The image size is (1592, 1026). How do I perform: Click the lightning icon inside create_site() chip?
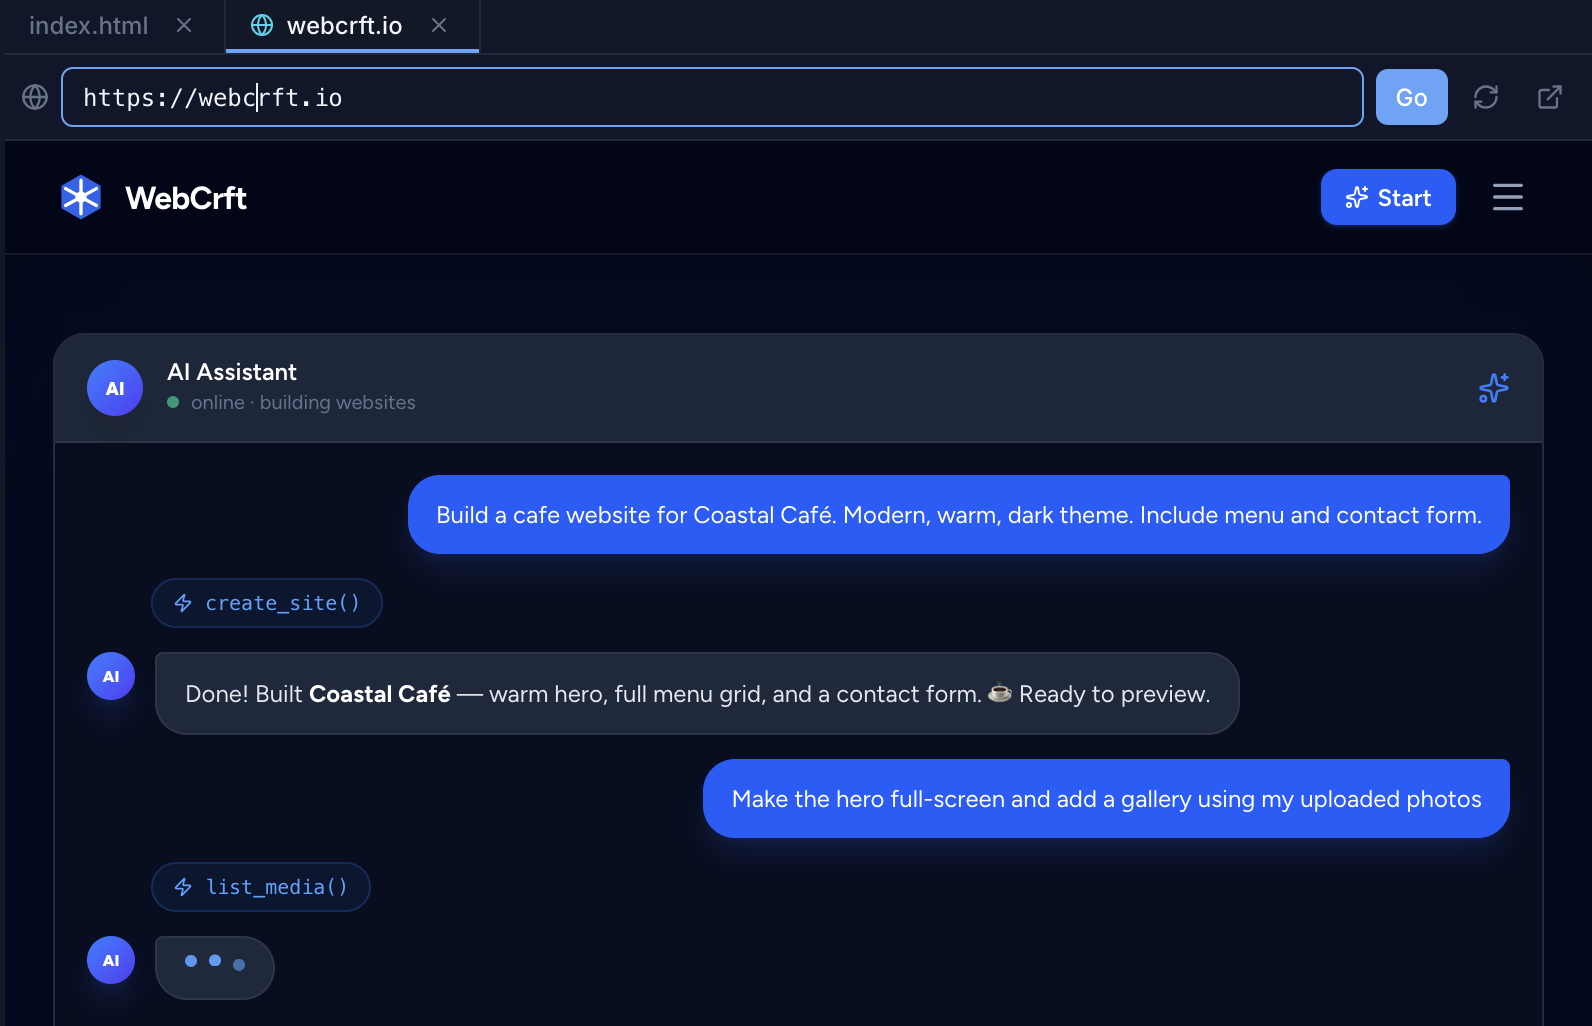183,602
